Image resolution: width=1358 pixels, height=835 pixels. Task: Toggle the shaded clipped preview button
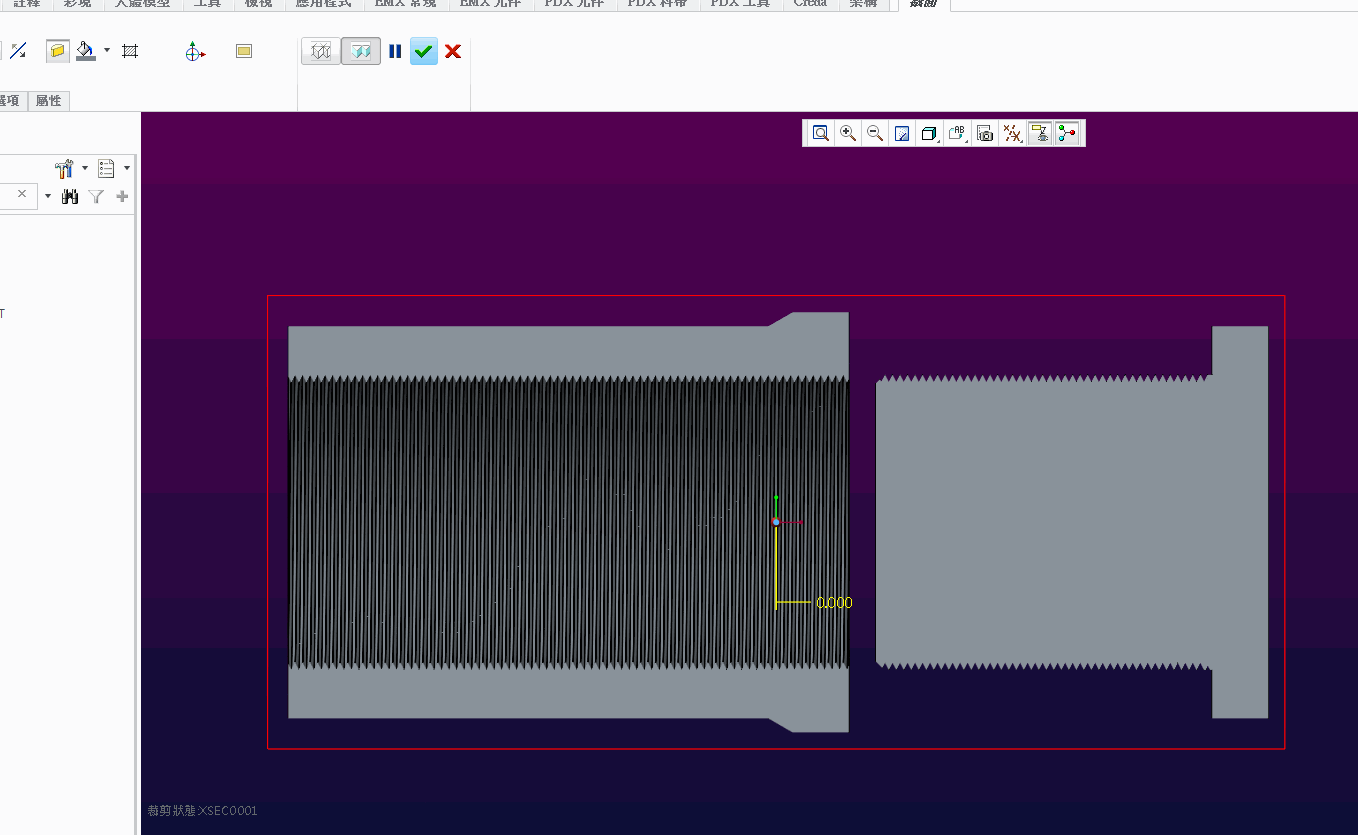(361, 51)
